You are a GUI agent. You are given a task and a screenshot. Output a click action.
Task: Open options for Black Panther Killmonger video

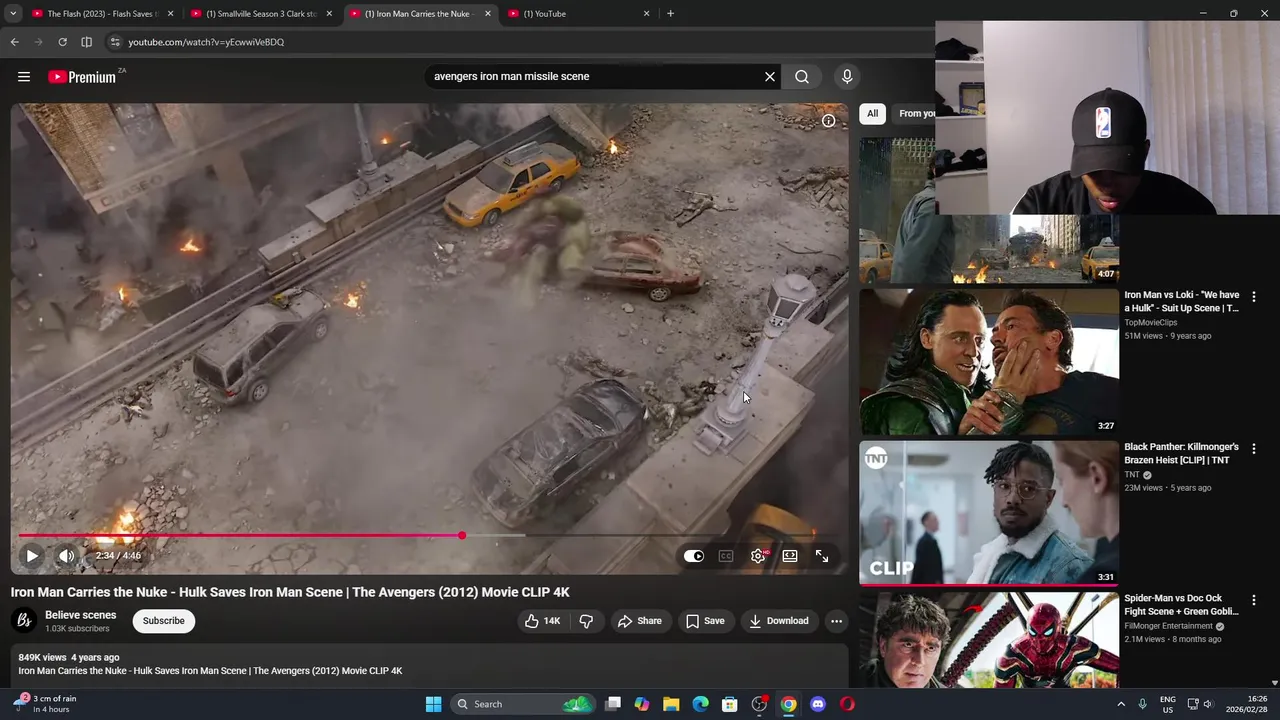[x=1254, y=449]
